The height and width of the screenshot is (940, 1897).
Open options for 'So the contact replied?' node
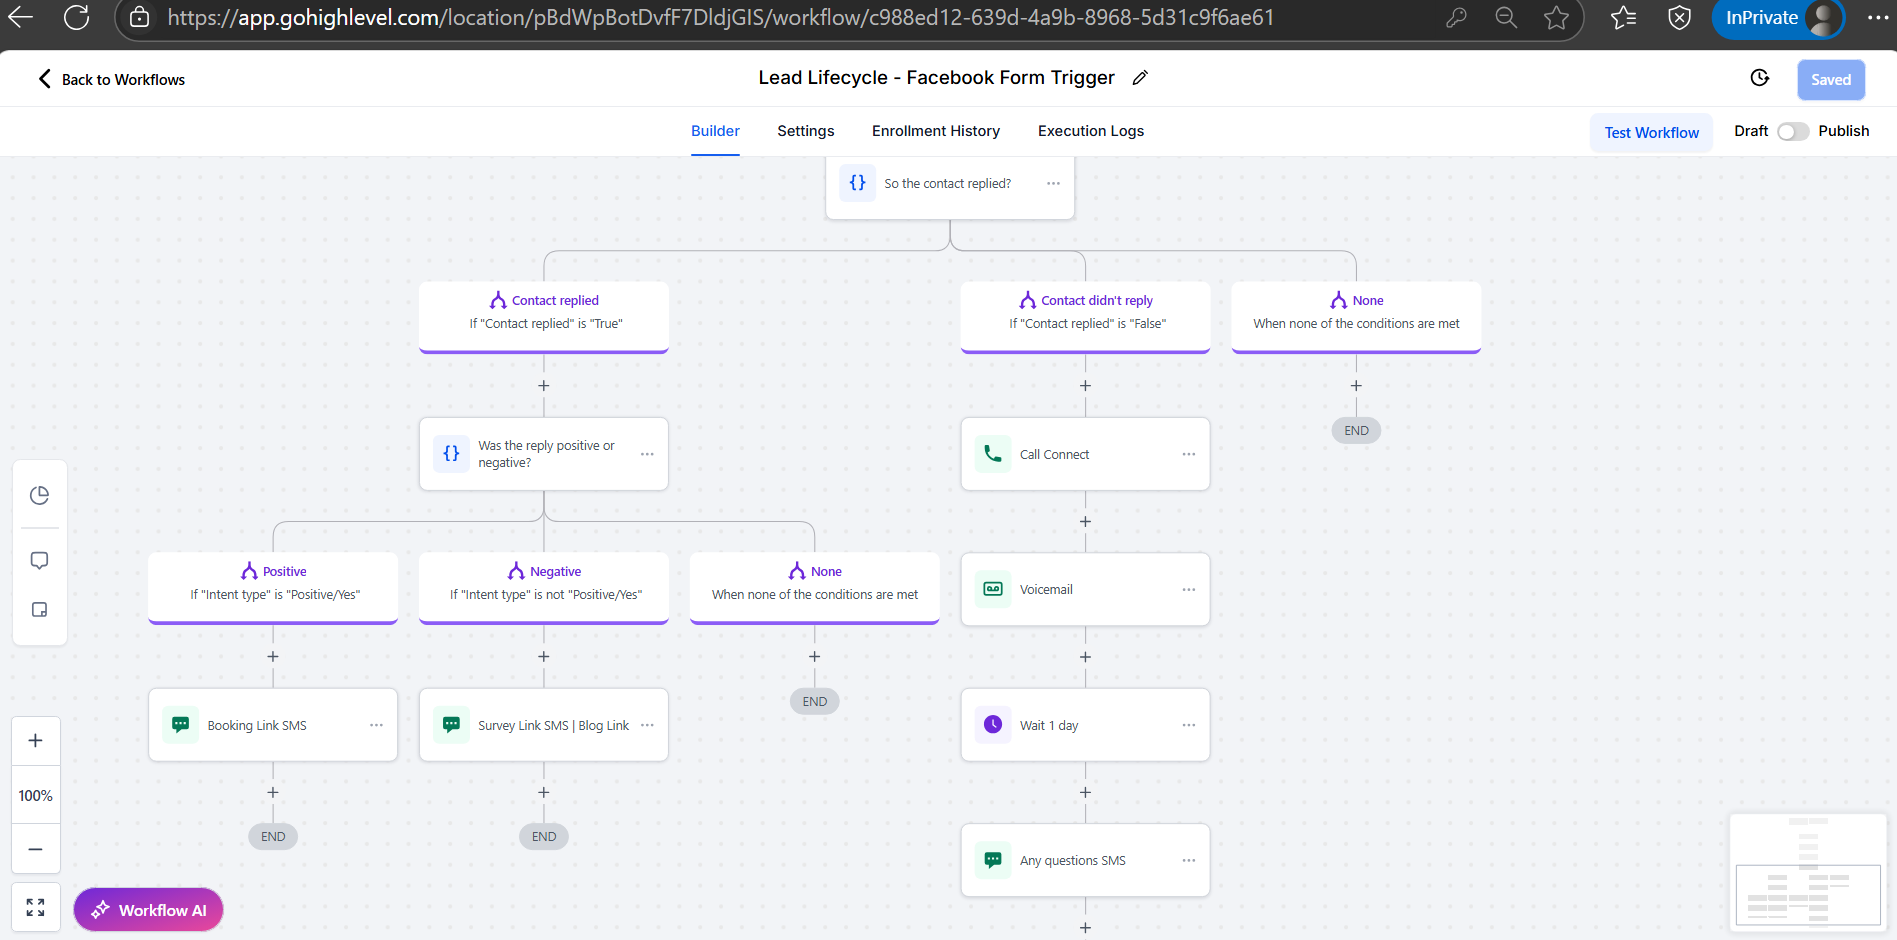[1053, 183]
